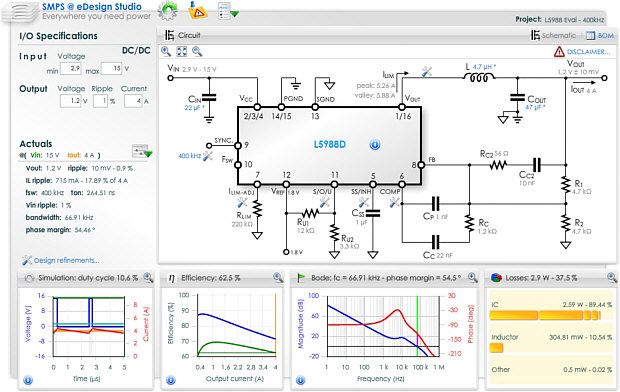
Task: Switch to the Schematic view tab
Action: point(553,36)
